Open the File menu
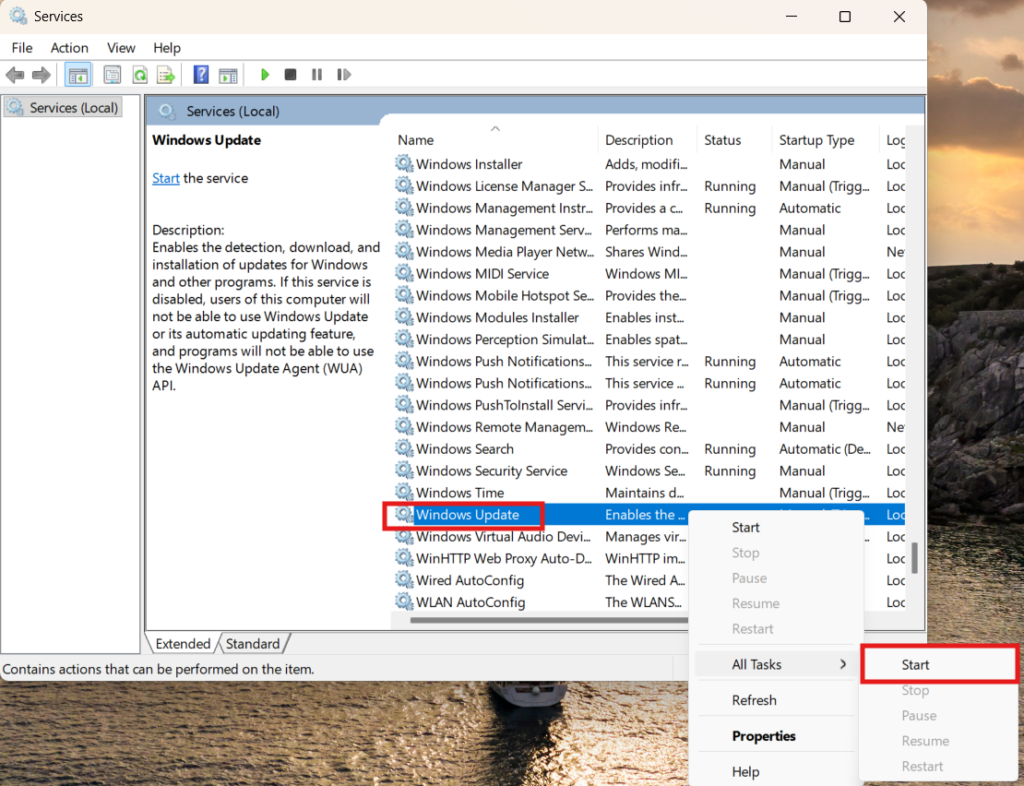The height and width of the screenshot is (786, 1024). (22, 48)
